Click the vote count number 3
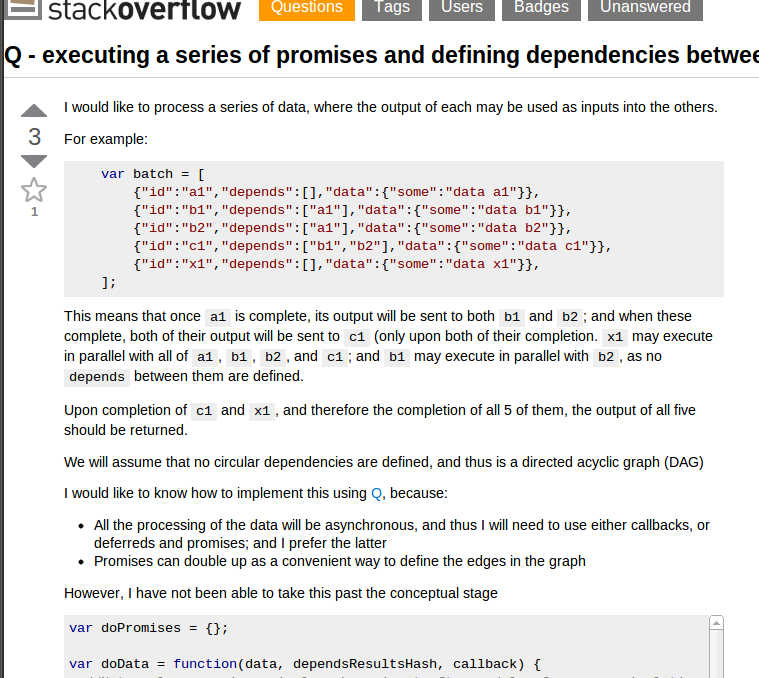 click(34, 137)
